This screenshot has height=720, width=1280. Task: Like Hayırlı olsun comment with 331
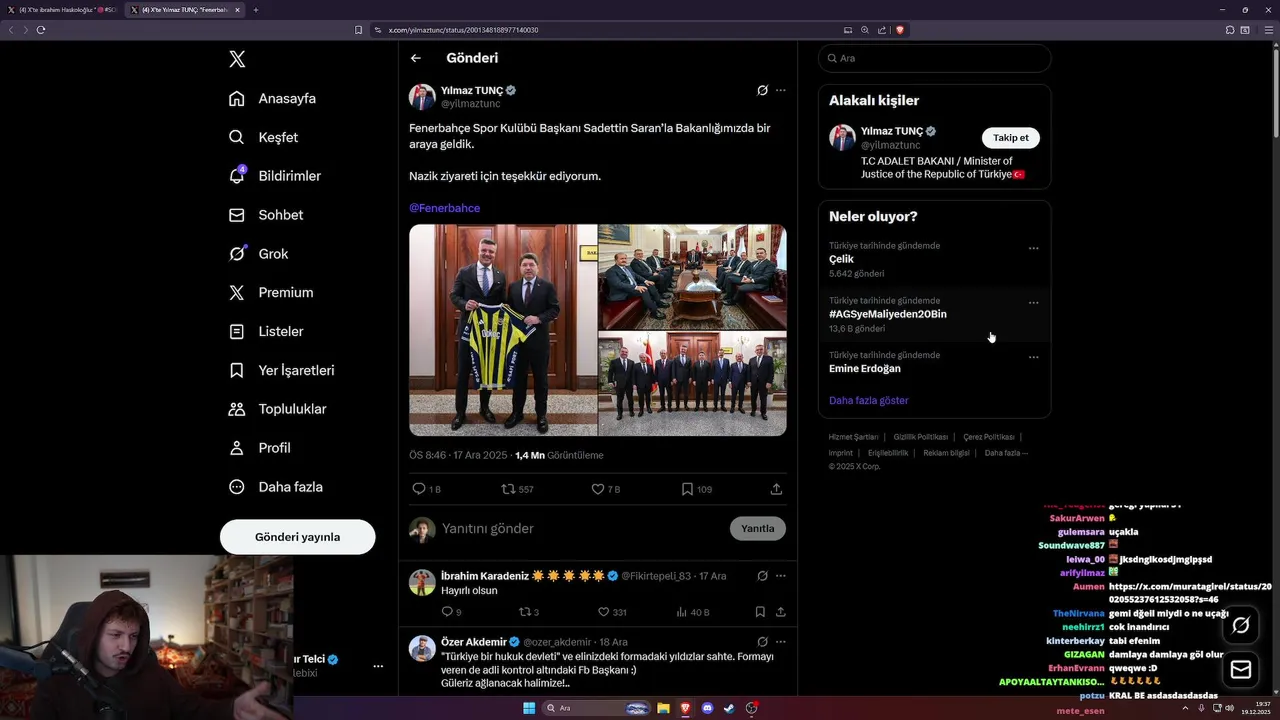(611, 612)
